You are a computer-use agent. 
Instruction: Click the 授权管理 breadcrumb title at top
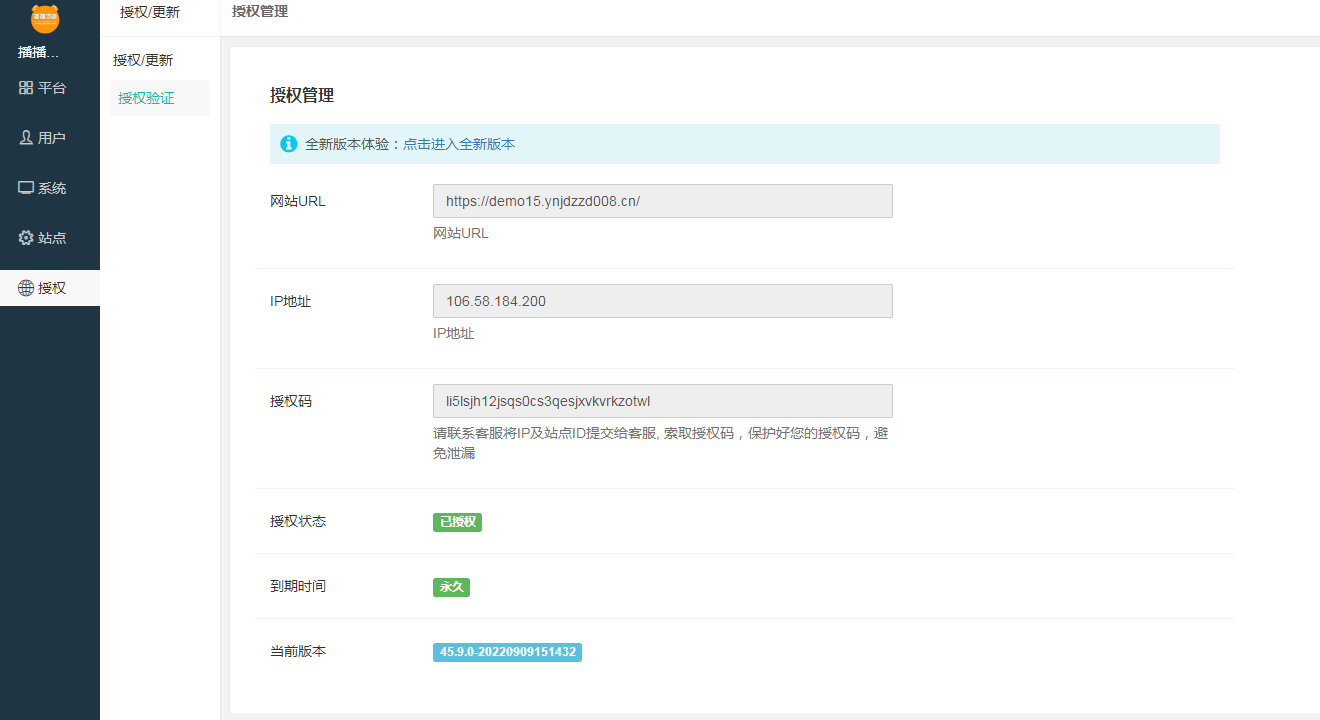pyautogui.click(x=260, y=12)
